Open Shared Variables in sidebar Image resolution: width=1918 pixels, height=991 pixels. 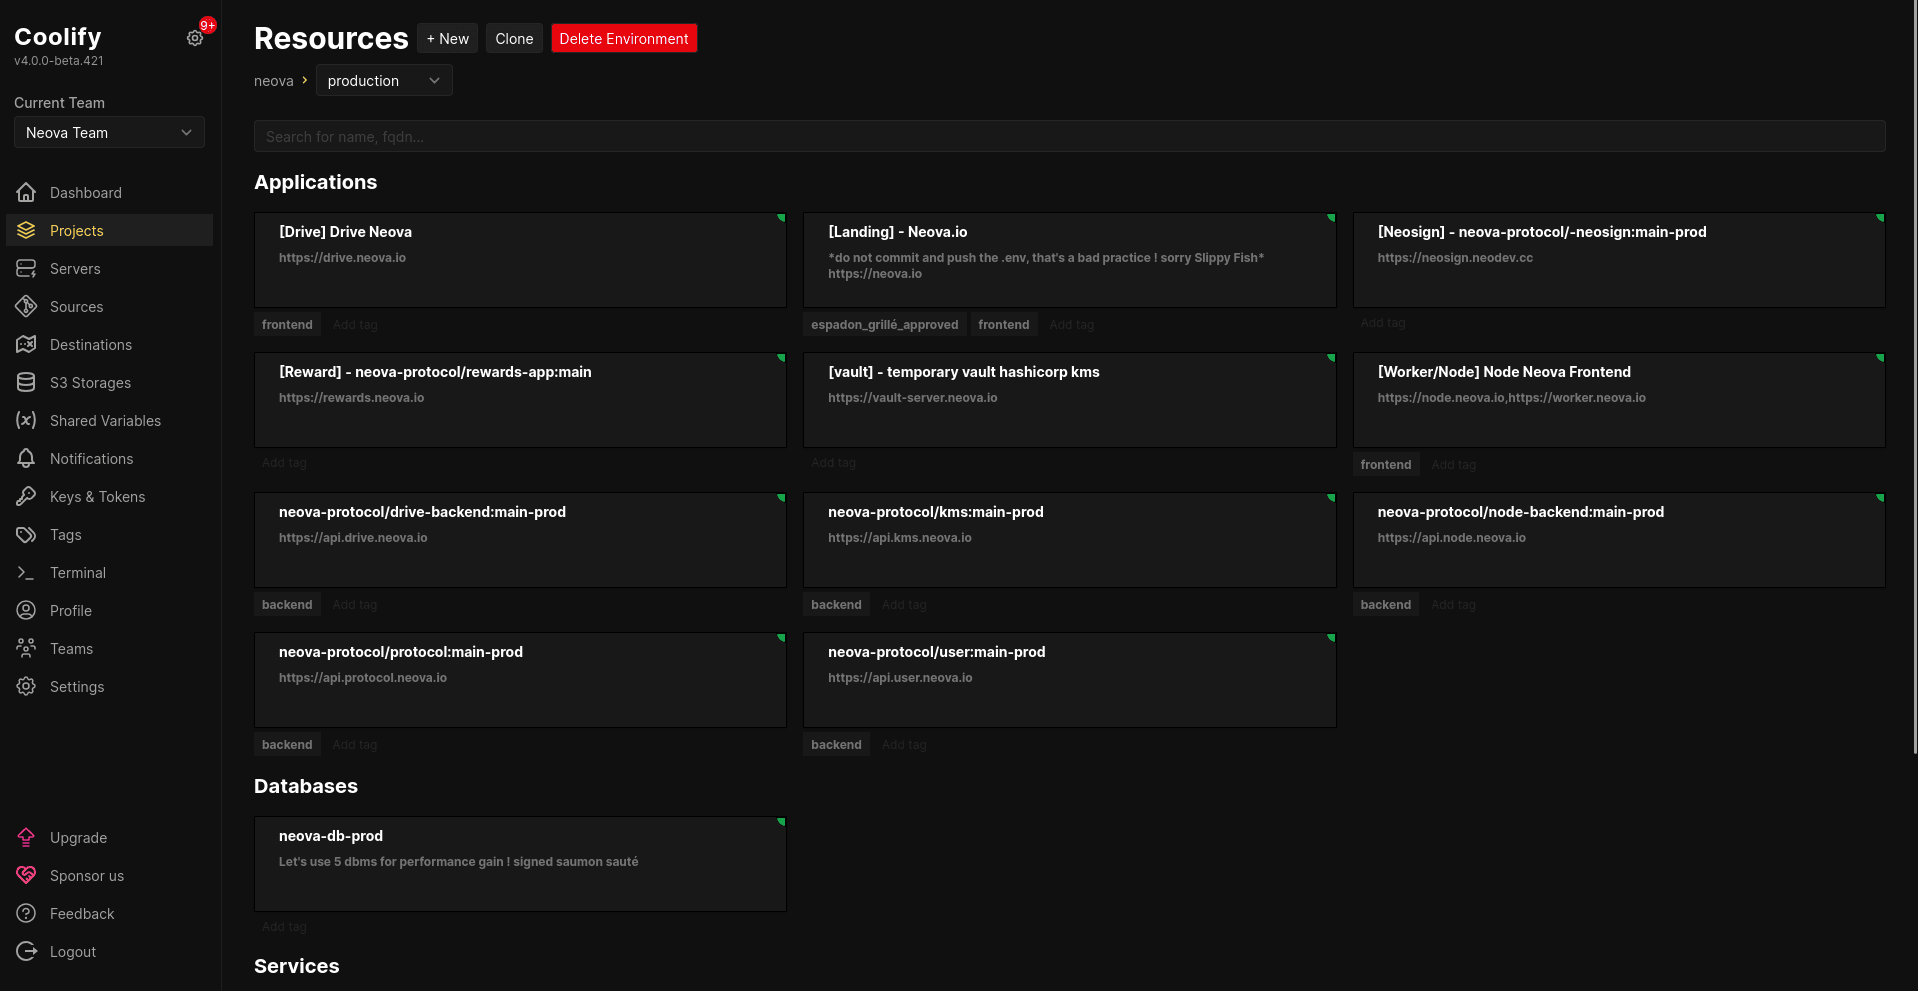[x=105, y=421]
